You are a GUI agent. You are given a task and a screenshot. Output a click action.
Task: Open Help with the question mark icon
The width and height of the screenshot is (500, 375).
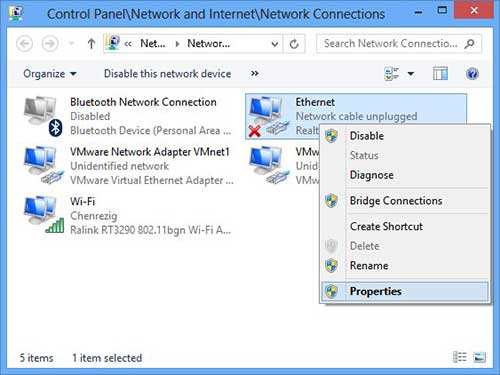(472, 74)
